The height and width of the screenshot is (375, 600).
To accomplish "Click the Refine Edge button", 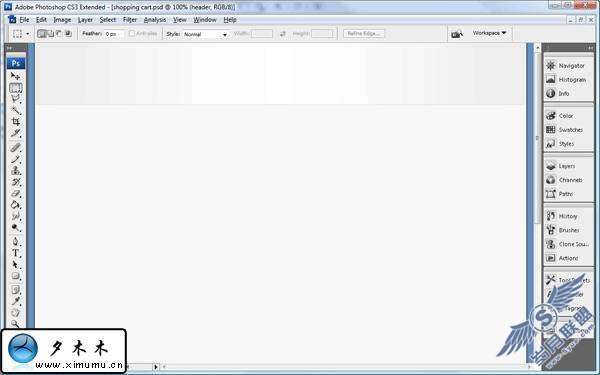I will (x=364, y=34).
